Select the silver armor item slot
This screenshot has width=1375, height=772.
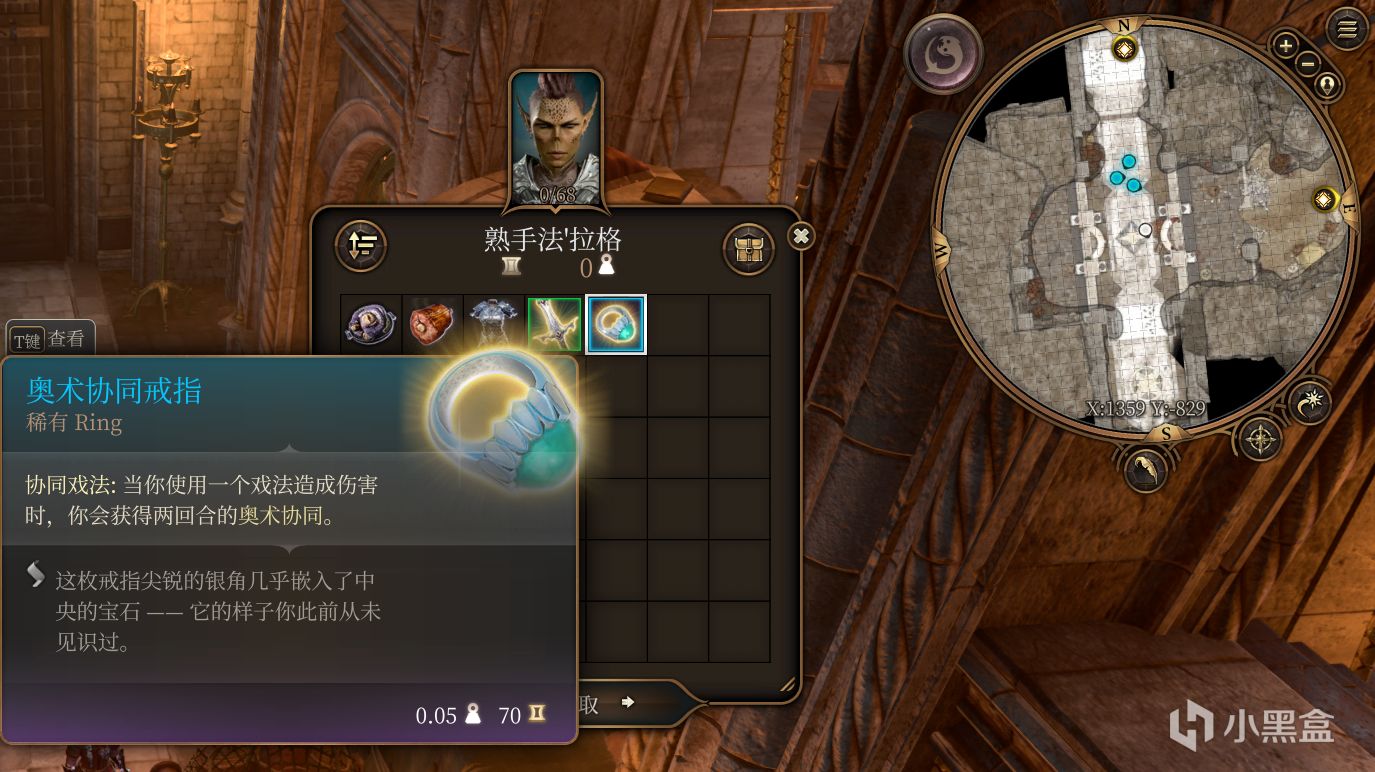[493, 325]
